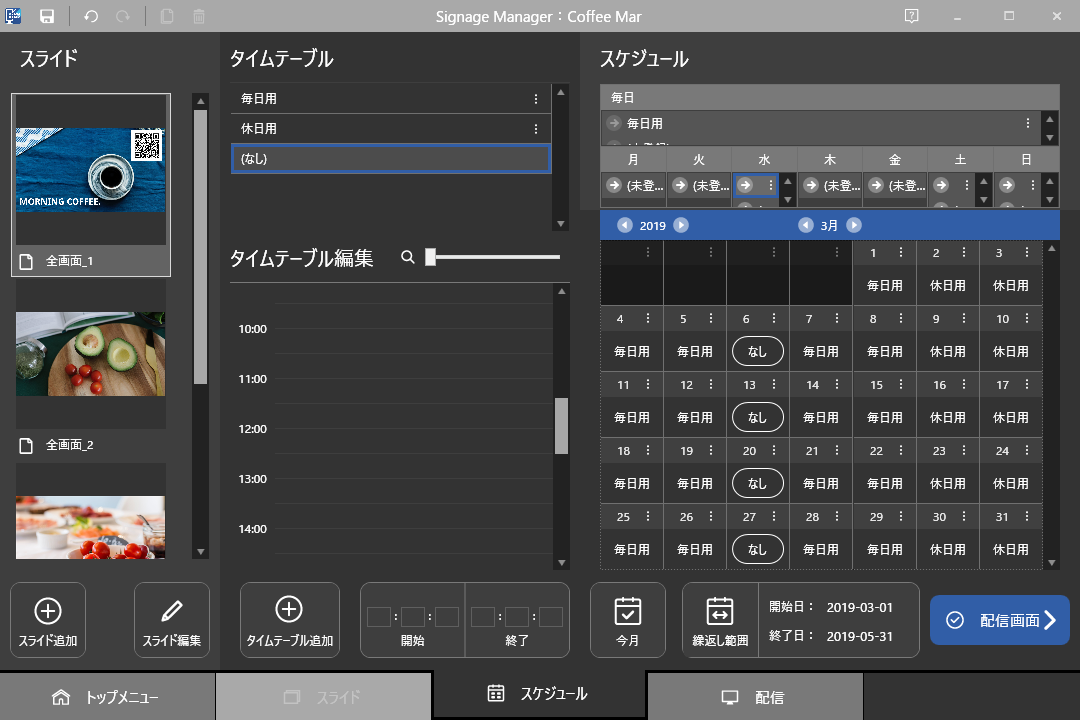Image resolution: width=1080 pixels, height=720 pixels.
Task: Switch to the トップメニュー tab
Action: pos(107,697)
